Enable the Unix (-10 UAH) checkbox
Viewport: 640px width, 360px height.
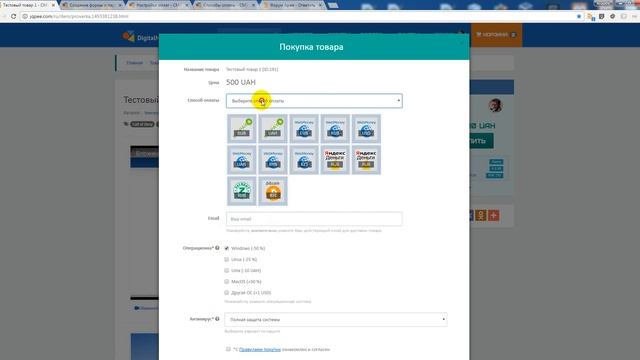pyautogui.click(x=227, y=270)
